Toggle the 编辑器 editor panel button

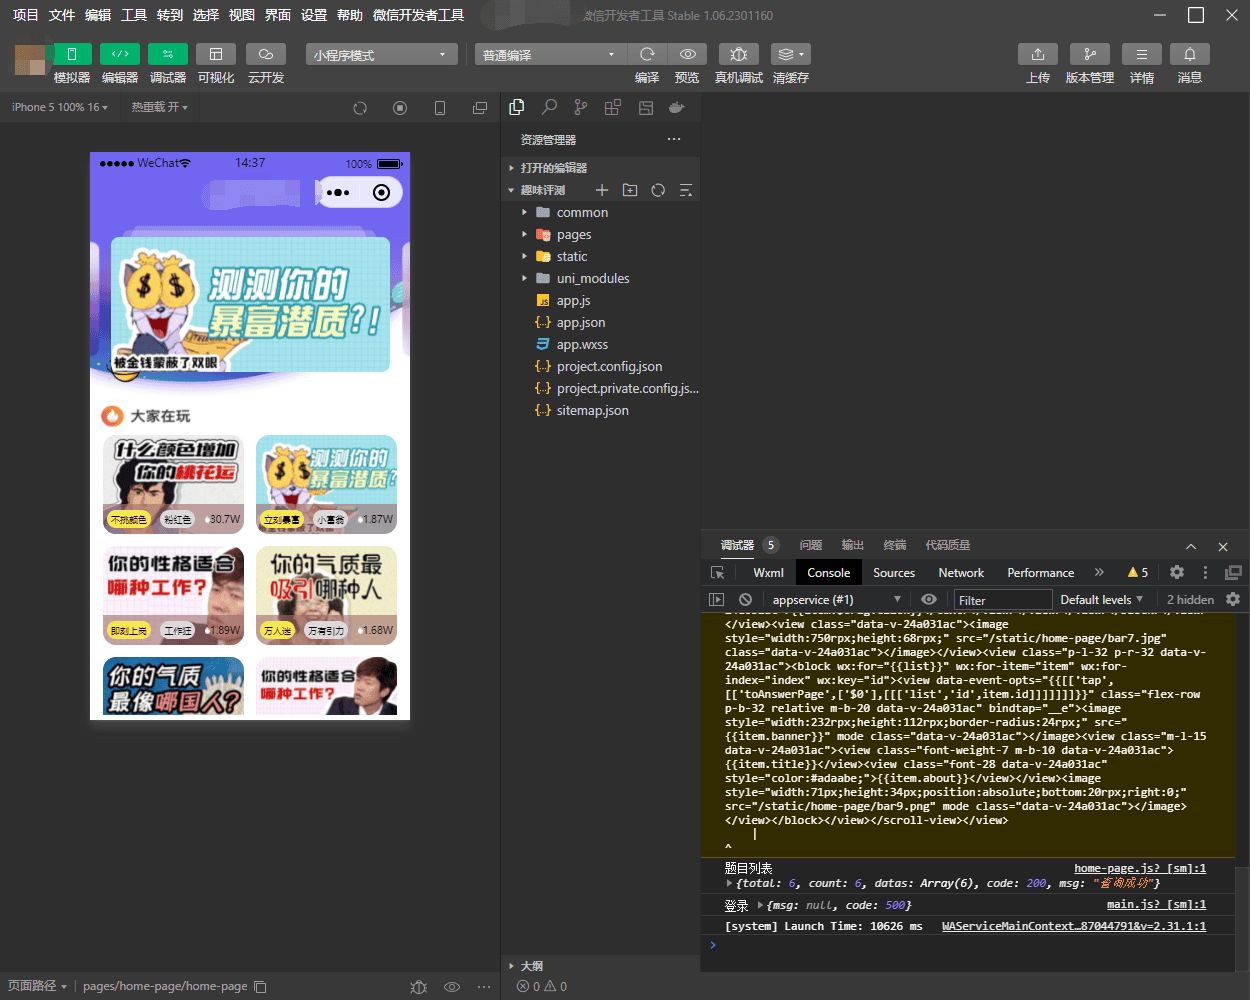click(x=120, y=54)
